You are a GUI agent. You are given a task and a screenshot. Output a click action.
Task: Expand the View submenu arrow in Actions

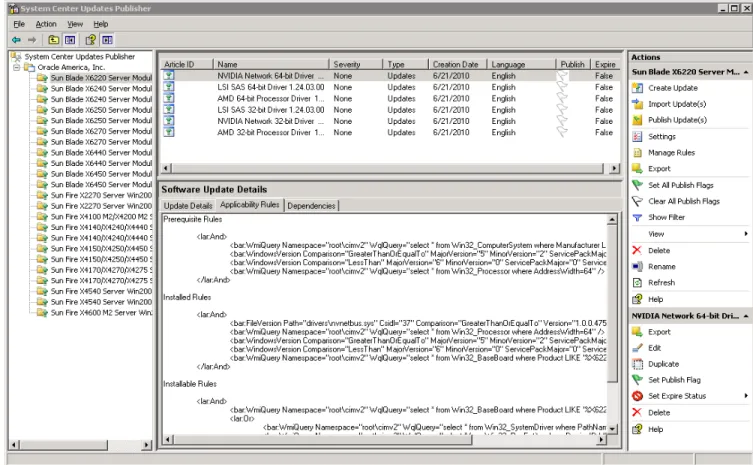pos(746,234)
